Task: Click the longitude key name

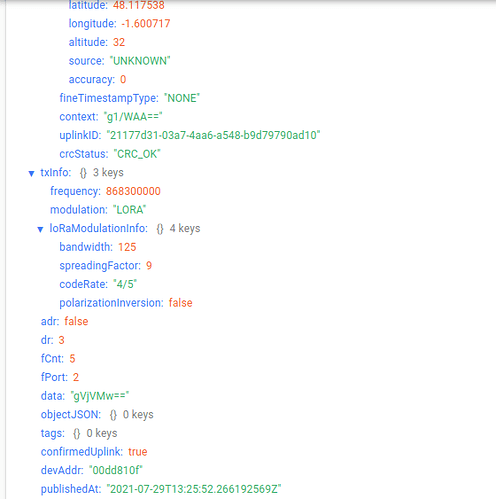Action: click(92, 23)
